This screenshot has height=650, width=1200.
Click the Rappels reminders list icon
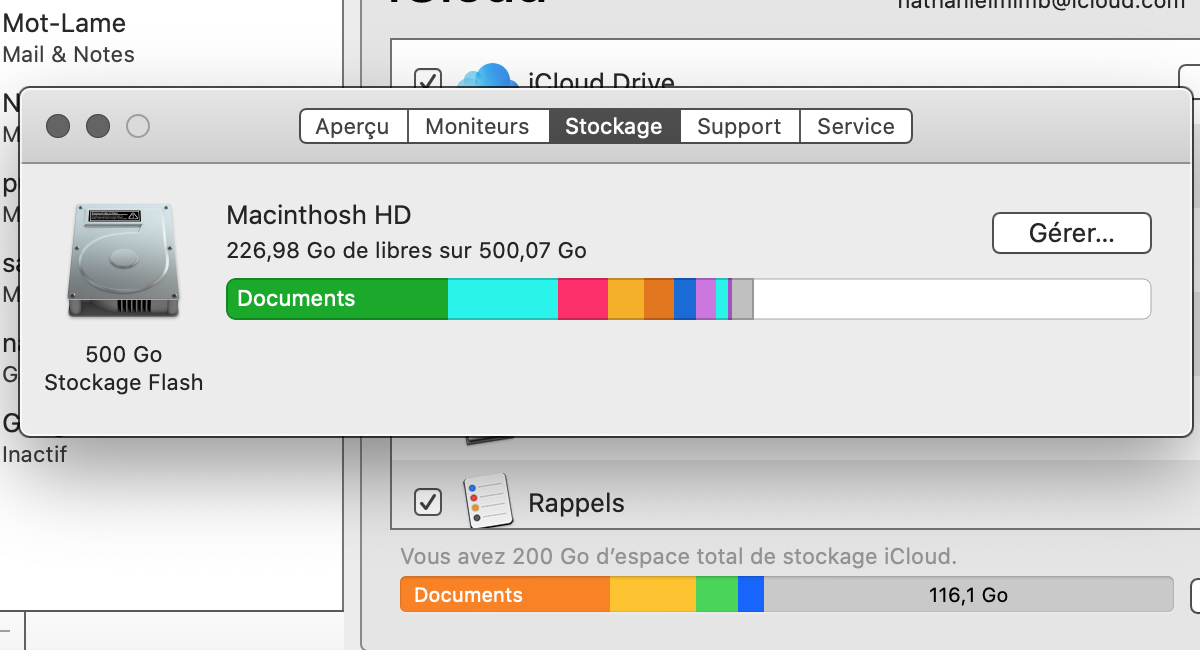(x=488, y=501)
